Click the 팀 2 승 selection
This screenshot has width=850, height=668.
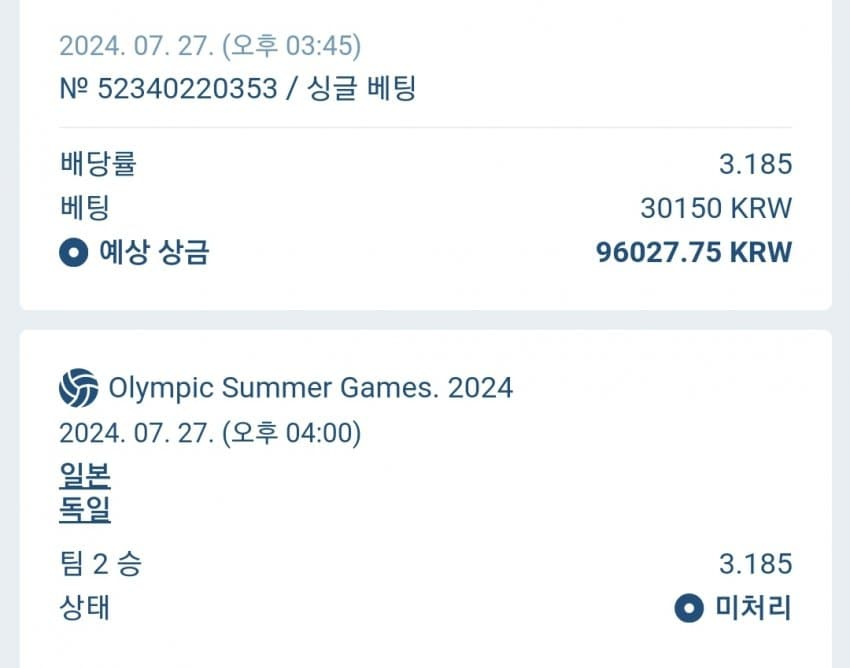[100, 564]
